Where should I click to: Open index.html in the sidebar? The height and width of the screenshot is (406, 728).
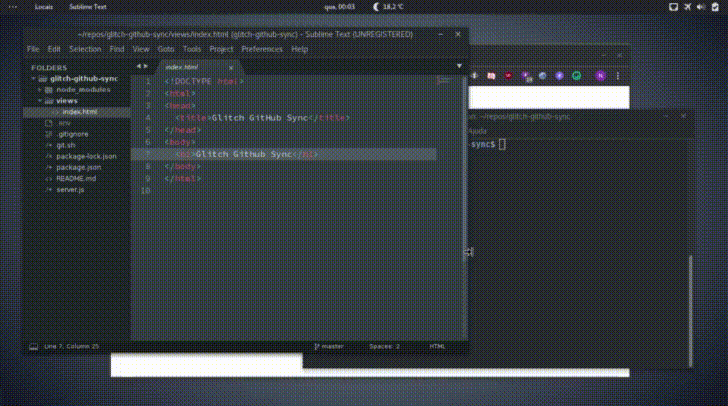click(80, 112)
